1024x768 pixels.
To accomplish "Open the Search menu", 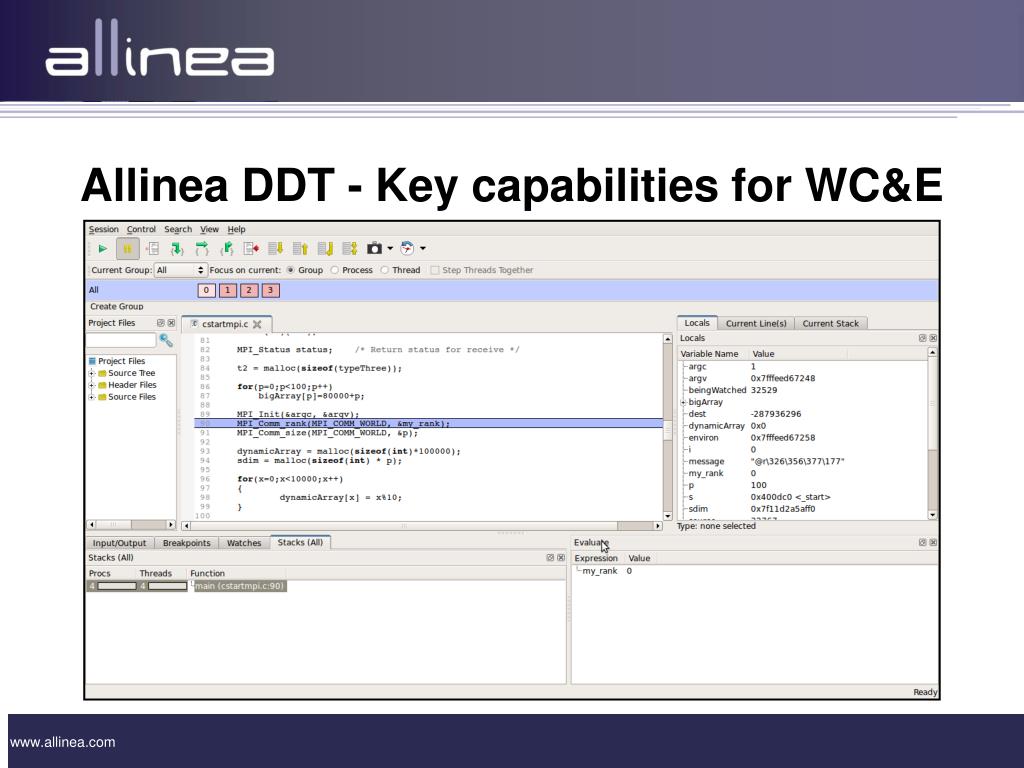I will click(178, 229).
